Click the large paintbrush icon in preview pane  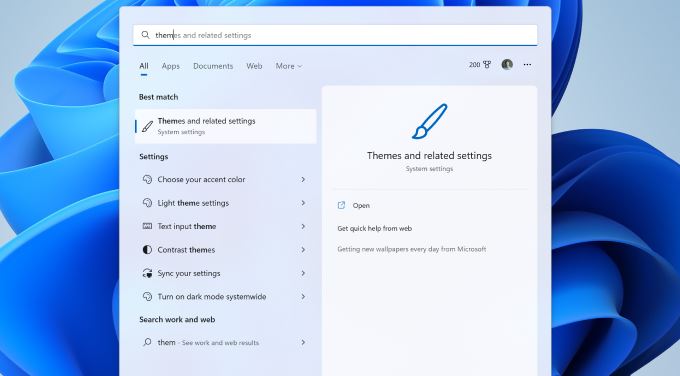pos(429,121)
